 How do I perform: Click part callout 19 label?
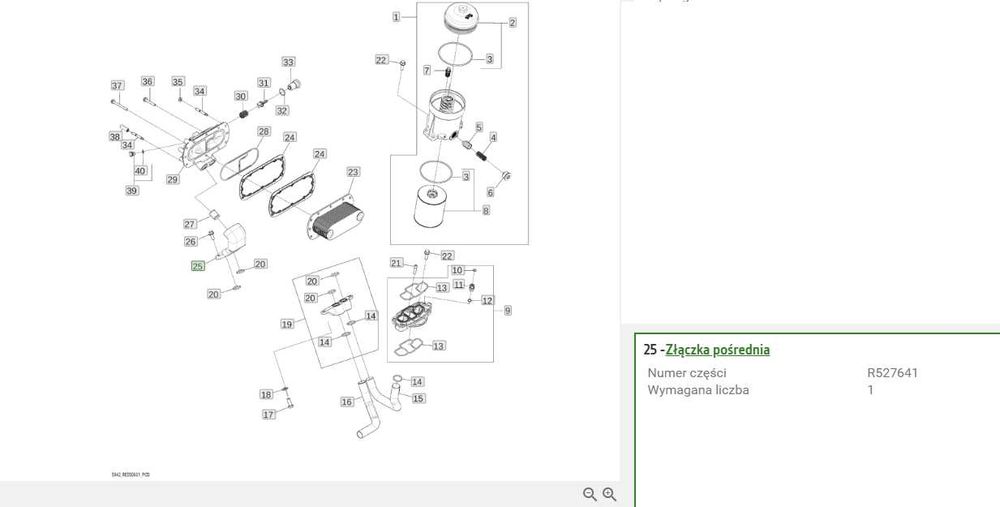click(287, 324)
